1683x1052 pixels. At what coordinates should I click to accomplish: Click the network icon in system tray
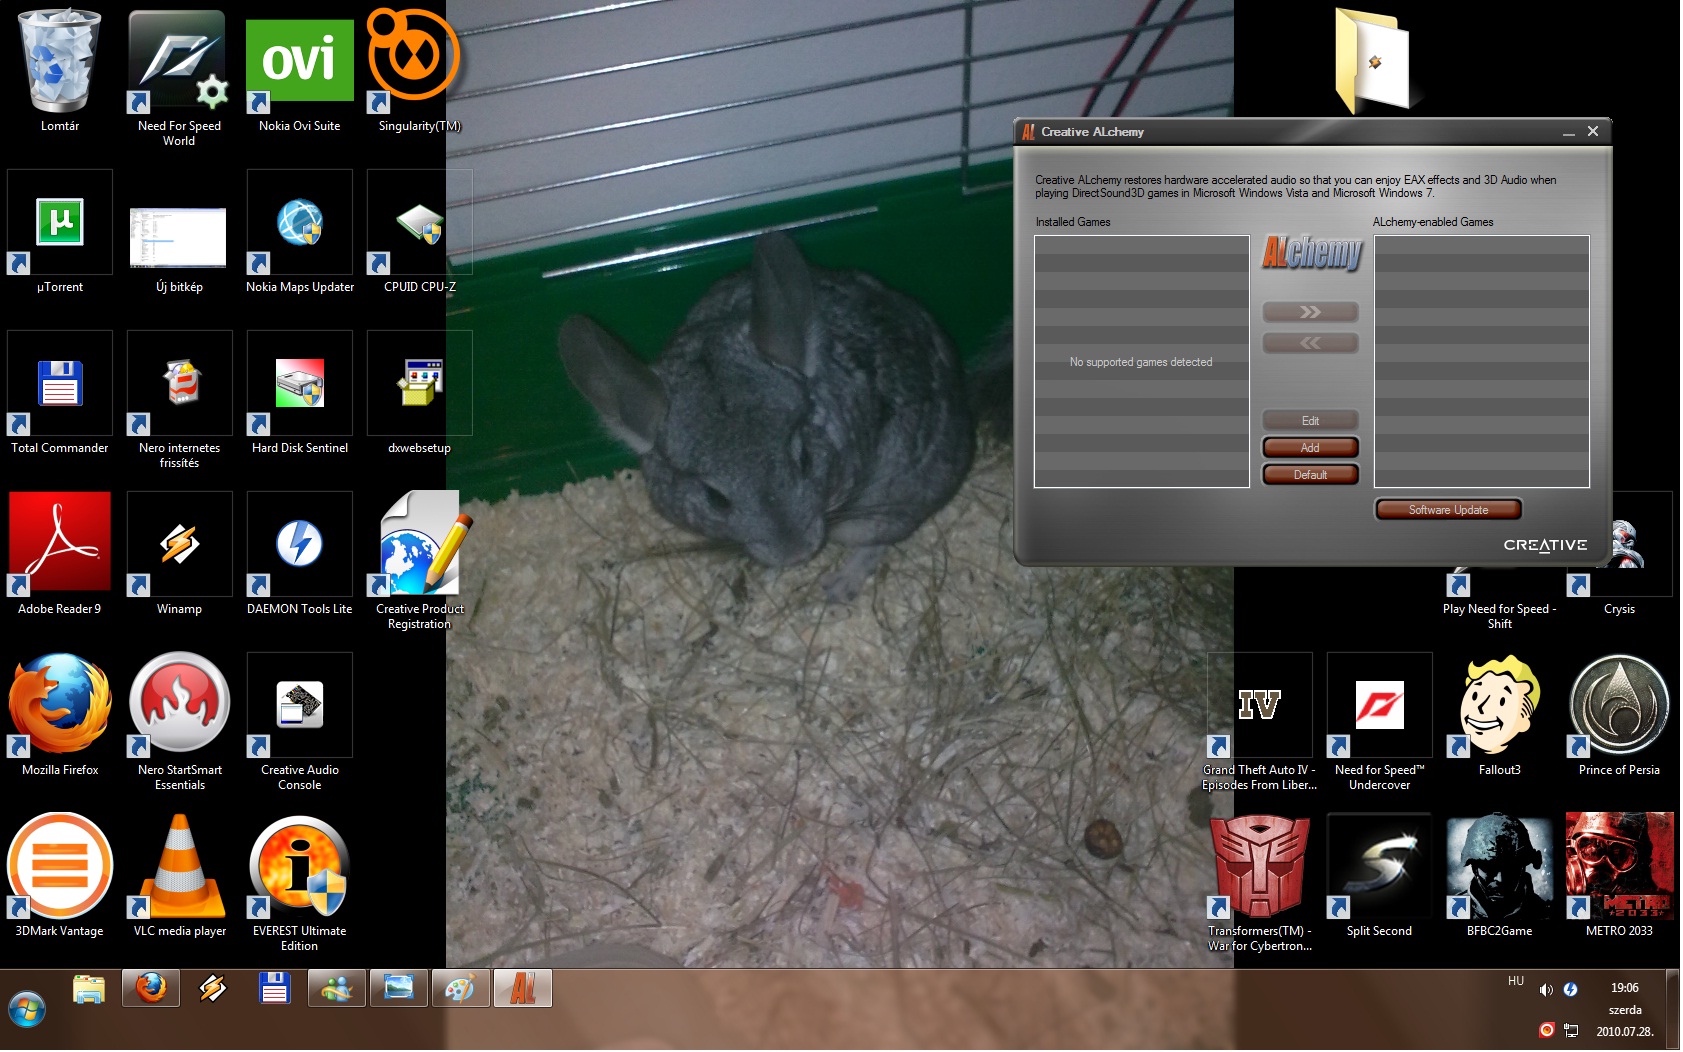pos(1571,1031)
